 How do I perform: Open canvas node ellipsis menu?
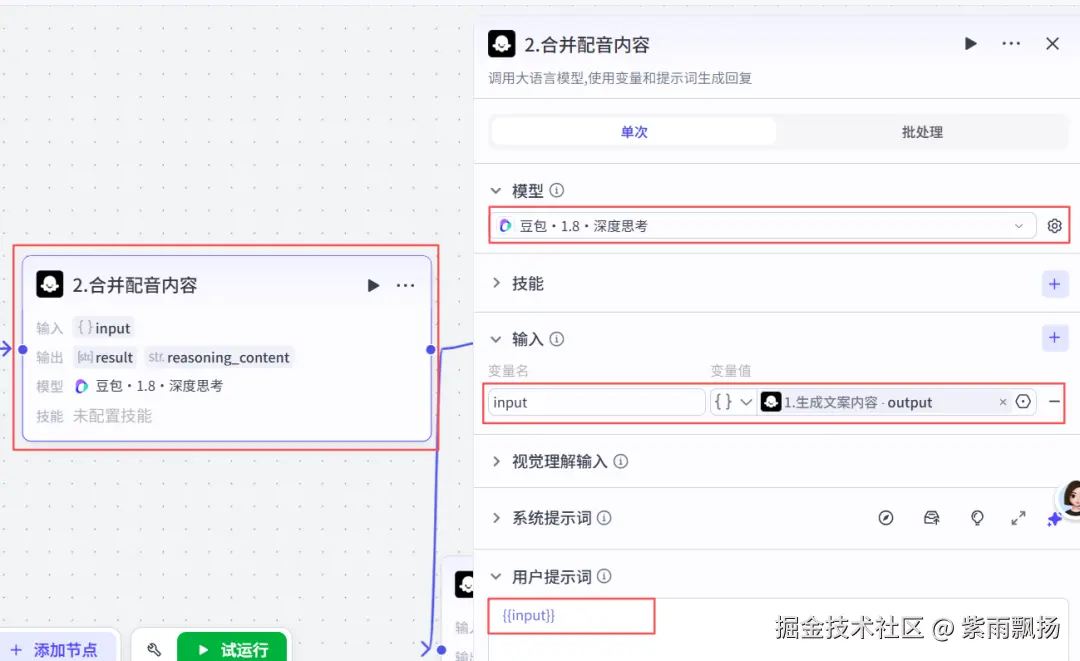pyautogui.click(x=406, y=285)
